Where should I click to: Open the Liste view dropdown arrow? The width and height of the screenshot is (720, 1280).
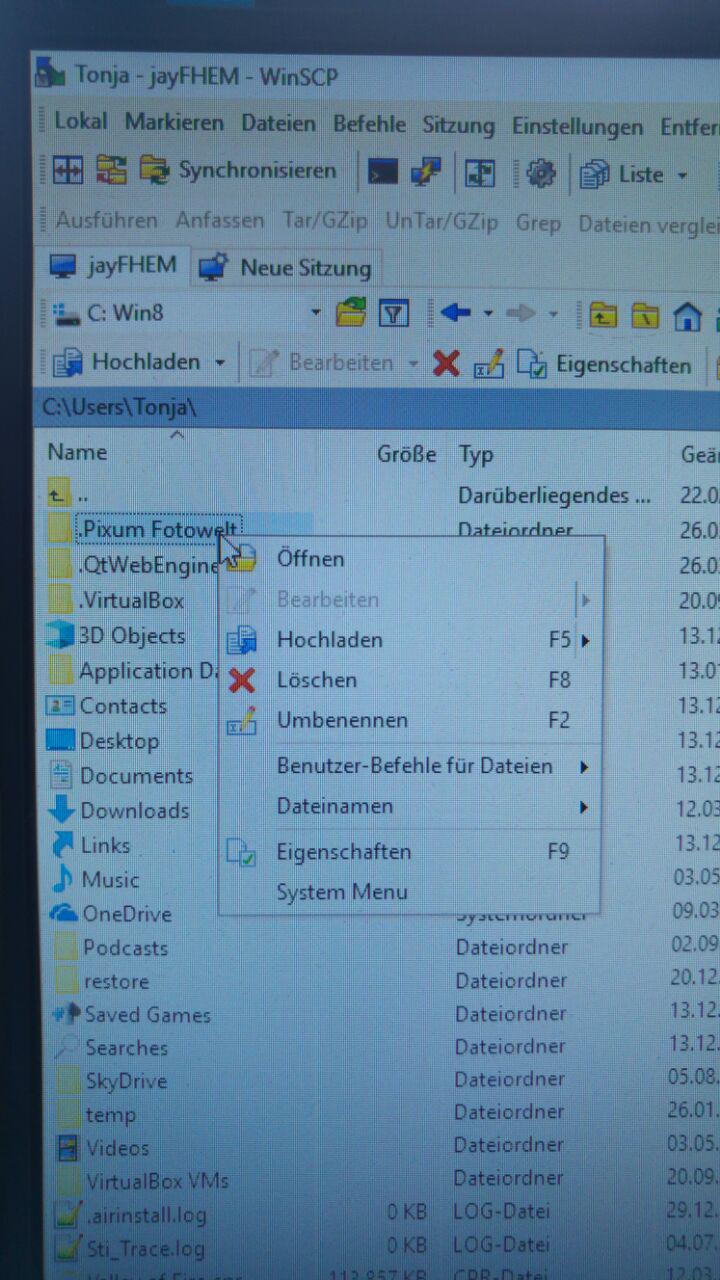click(x=682, y=176)
